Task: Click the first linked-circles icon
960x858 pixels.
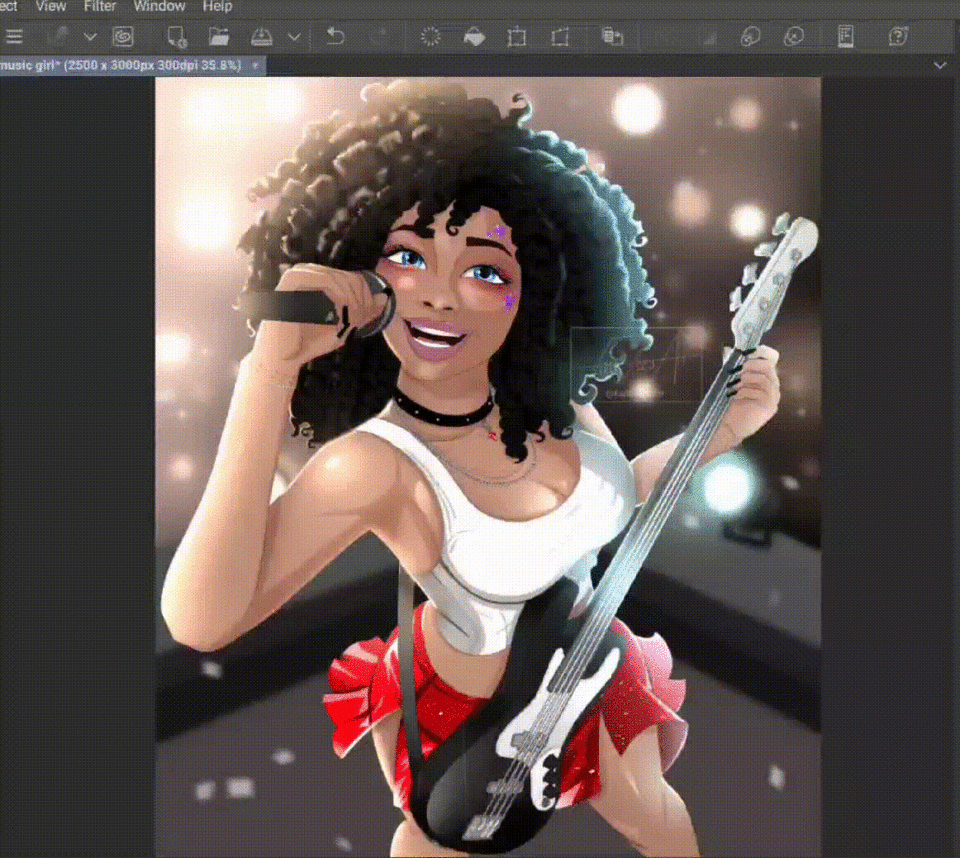Action: point(751,37)
